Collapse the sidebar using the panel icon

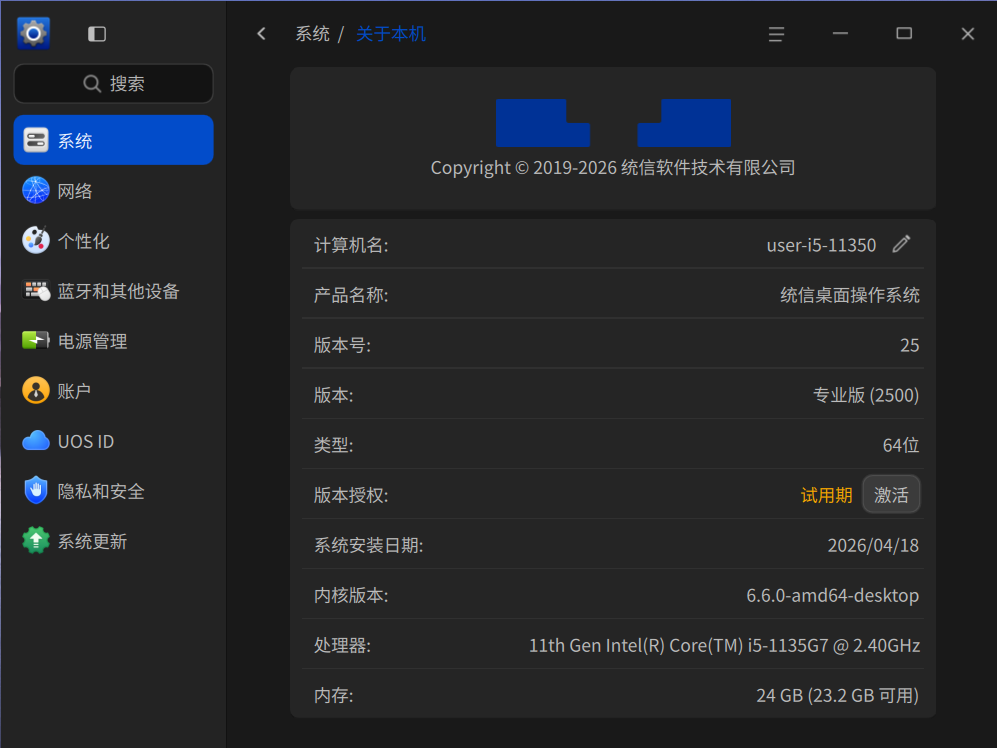click(x=96, y=33)
